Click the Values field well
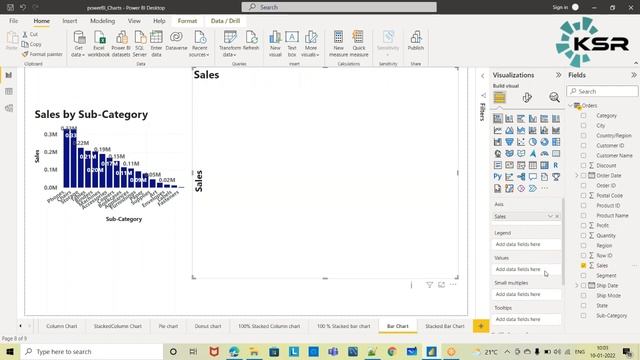Image resolution: width=640 pixels, height=360 pixels. click(x=527, y=269)
